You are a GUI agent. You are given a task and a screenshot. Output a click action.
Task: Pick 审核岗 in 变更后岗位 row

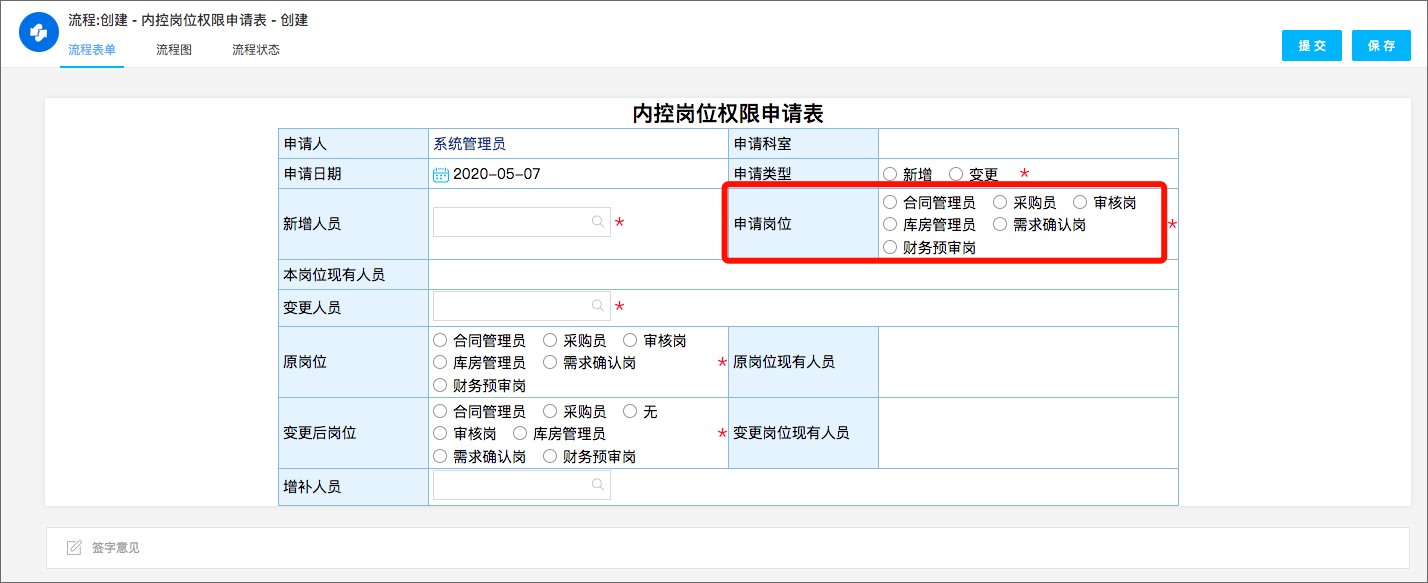[x=440, y=433]
